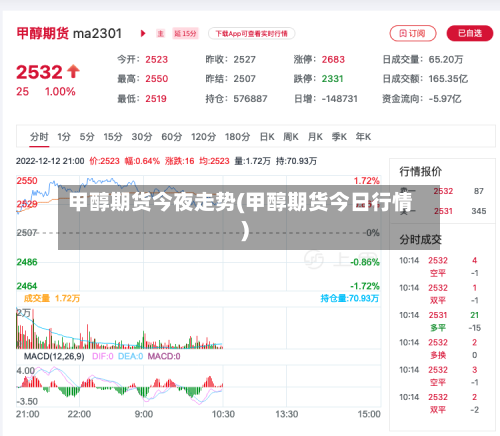Click the 日增 value -148731

point(339,99)
